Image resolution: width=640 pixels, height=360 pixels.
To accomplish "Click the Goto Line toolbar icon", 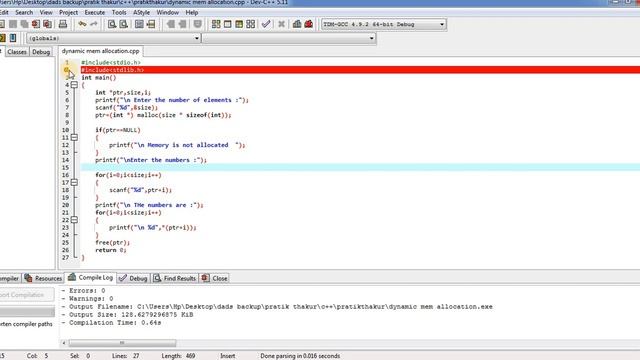I will [151, 24].
